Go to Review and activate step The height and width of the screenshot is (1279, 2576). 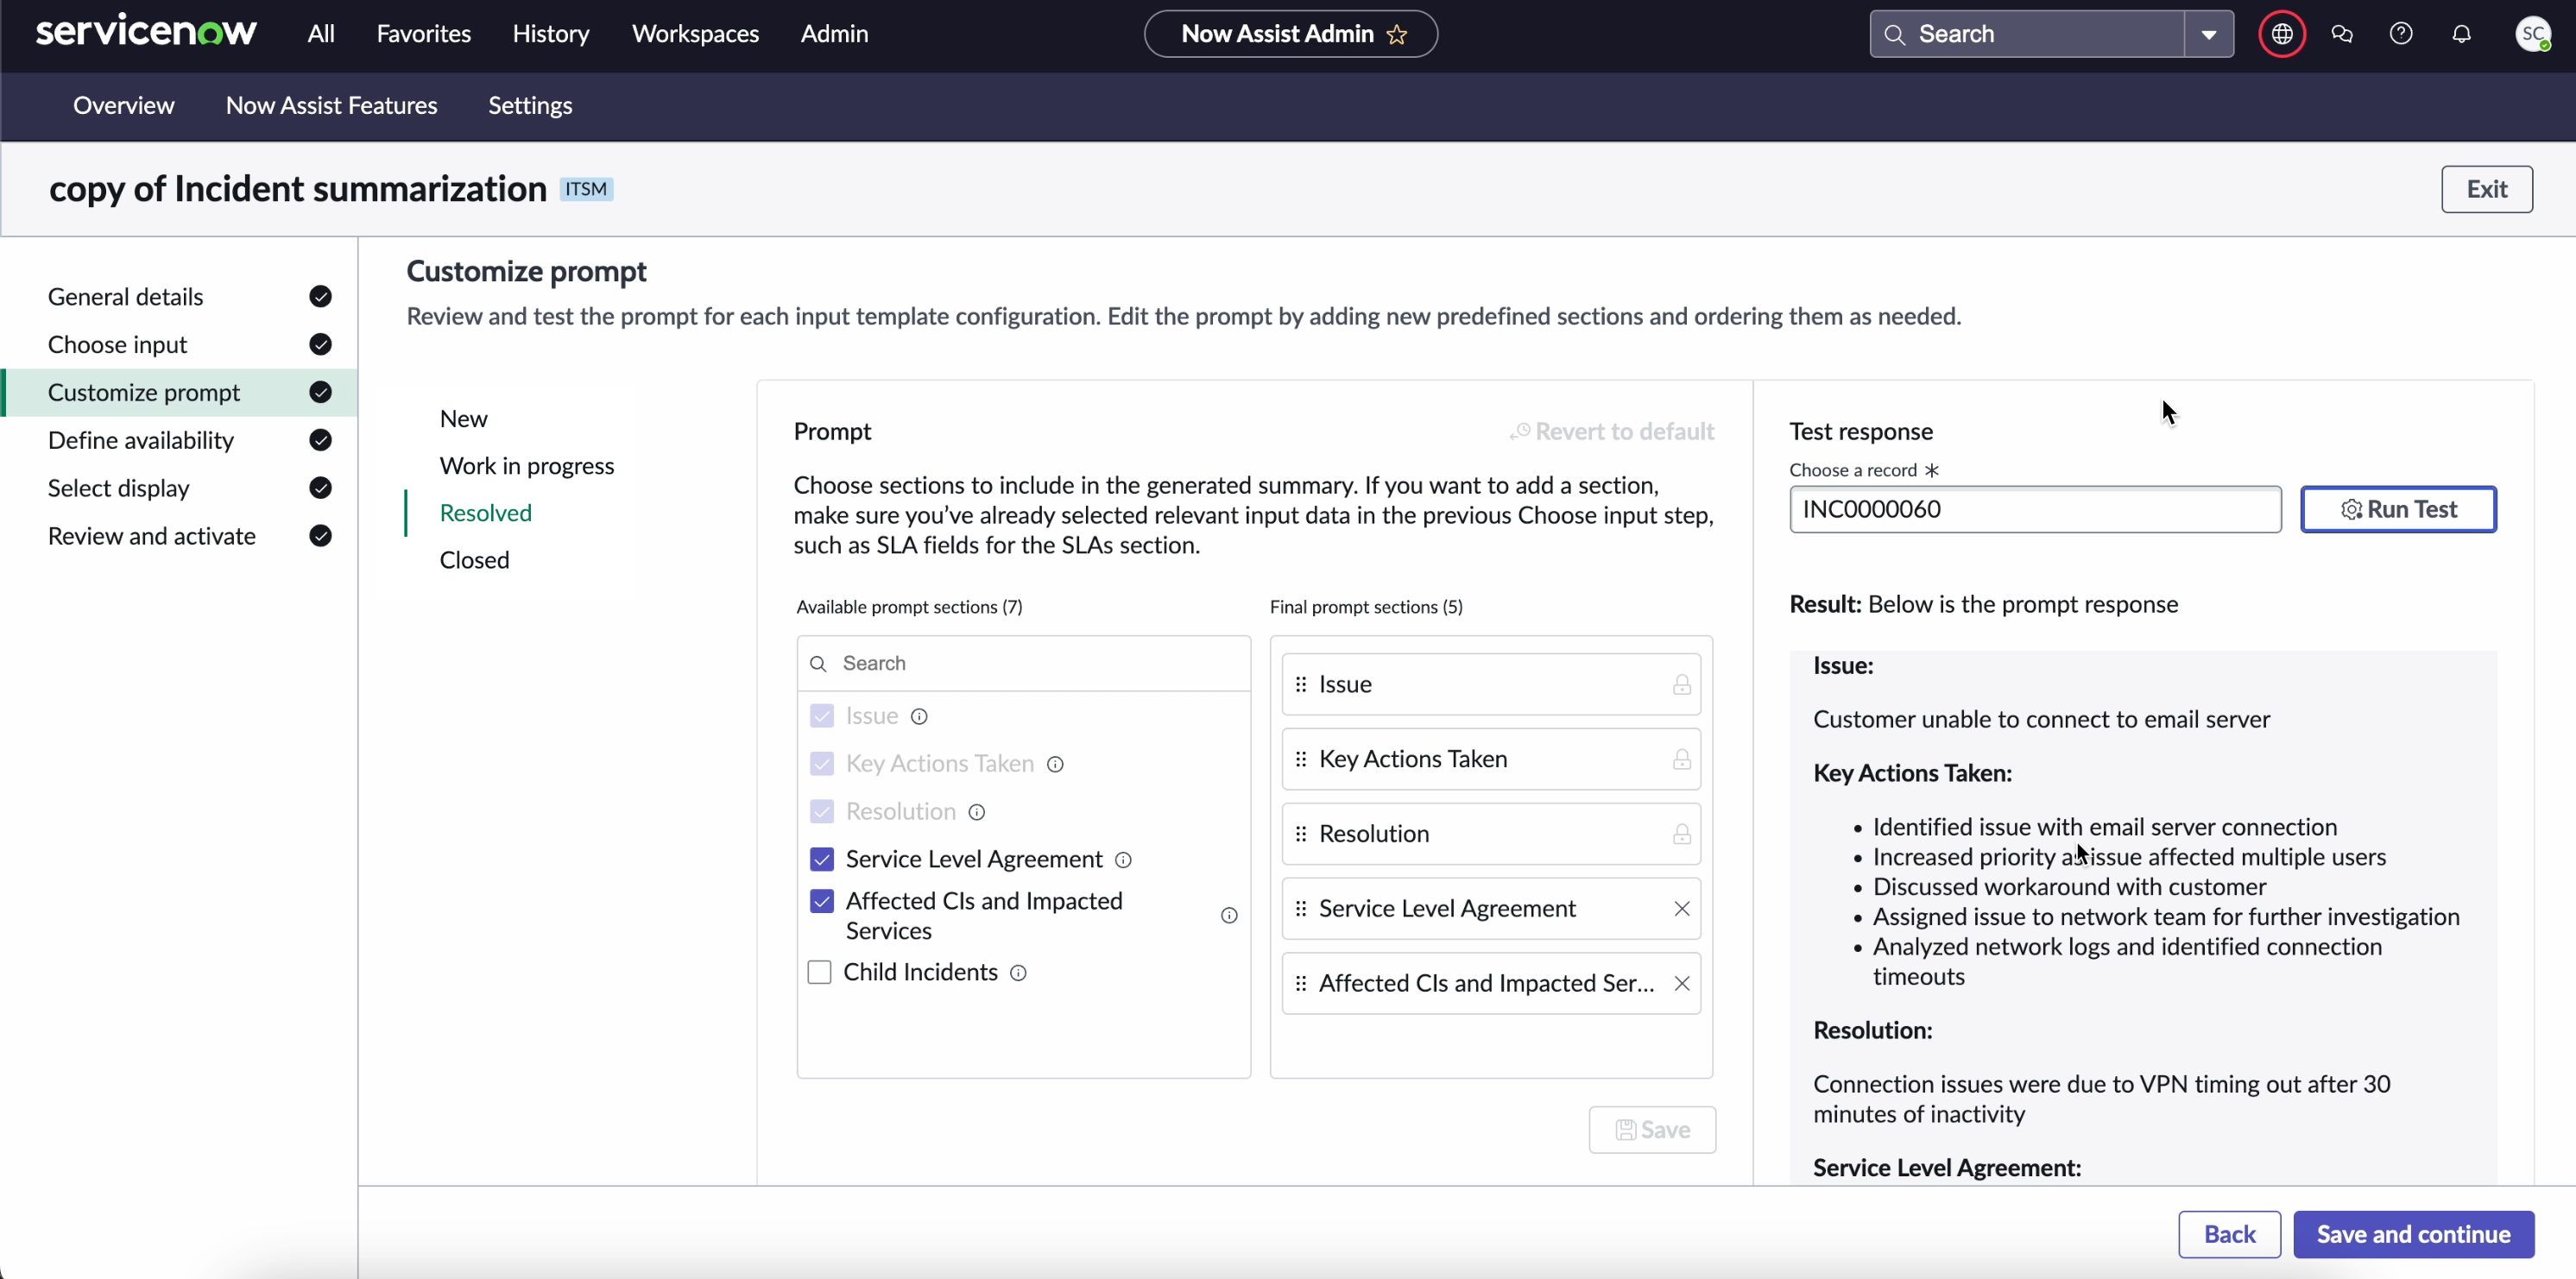coord(180,537)
